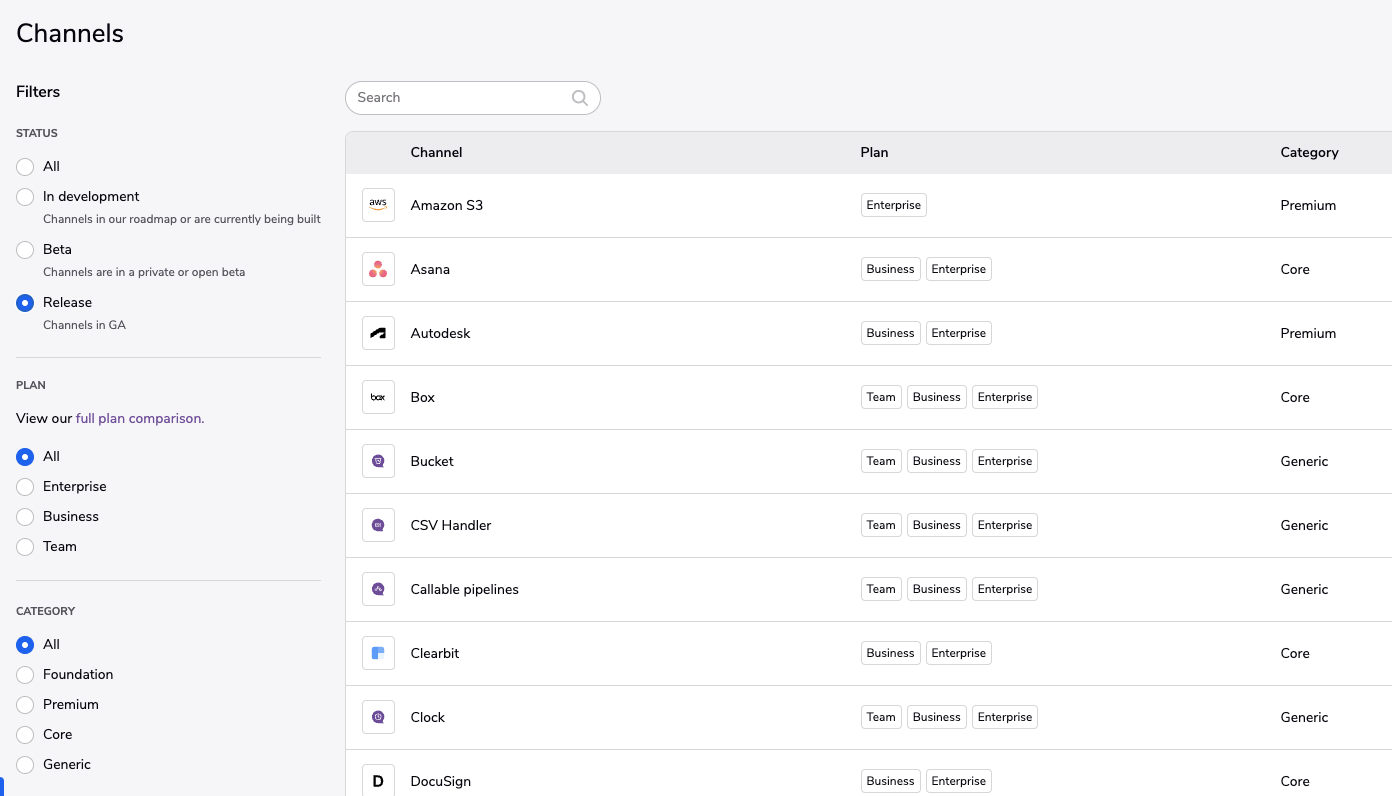Screen dimensions: 1392x796
Task: Filter by Team plan
Action: [x=25, y=547]
